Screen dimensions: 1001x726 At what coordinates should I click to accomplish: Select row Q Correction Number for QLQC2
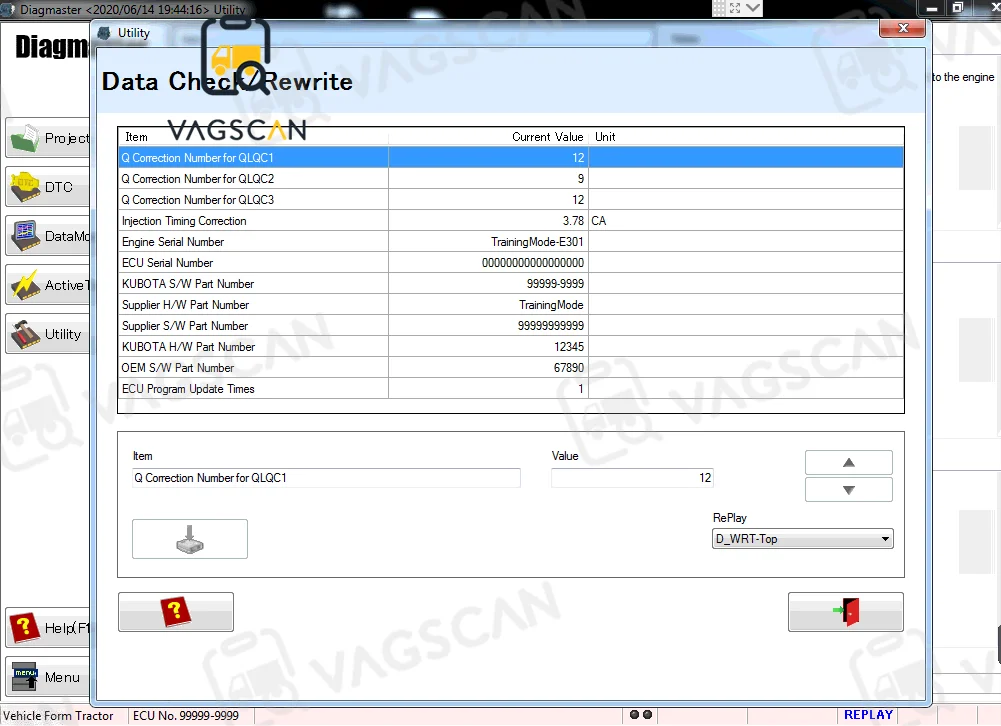pos(511,179)
